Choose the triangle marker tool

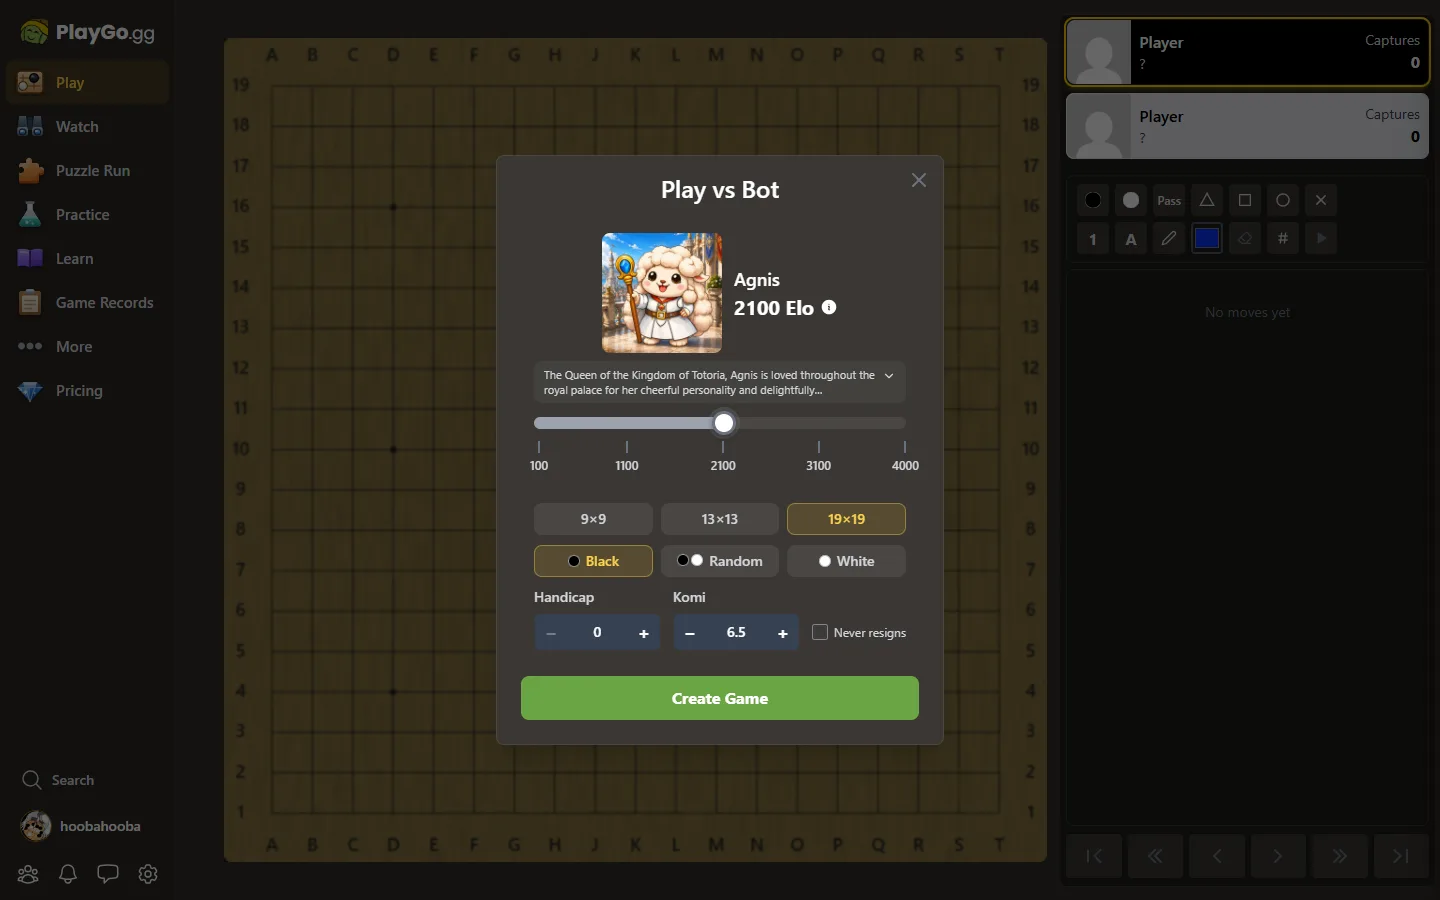coord(1207,200)
